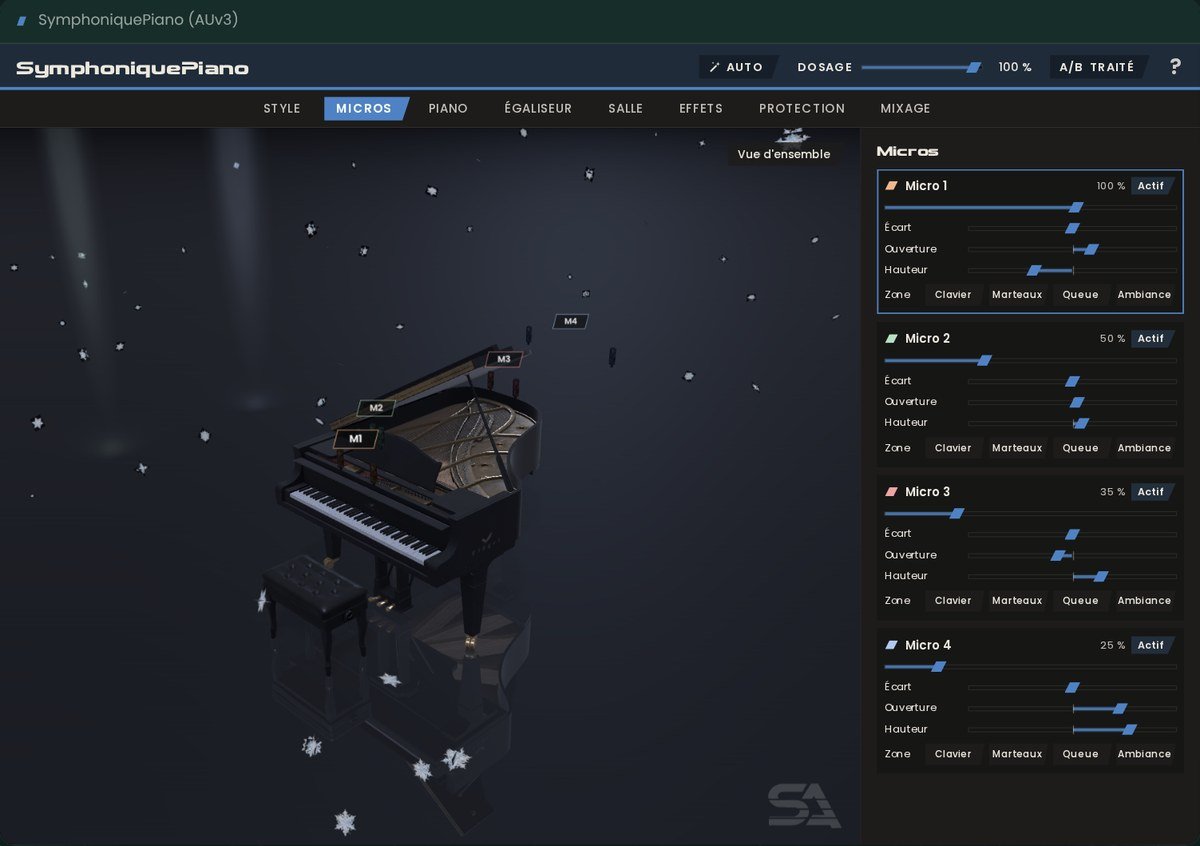Click the SymphoniquePiano logo text
The width and height of the screenshot is (1200, 846).
132,68
